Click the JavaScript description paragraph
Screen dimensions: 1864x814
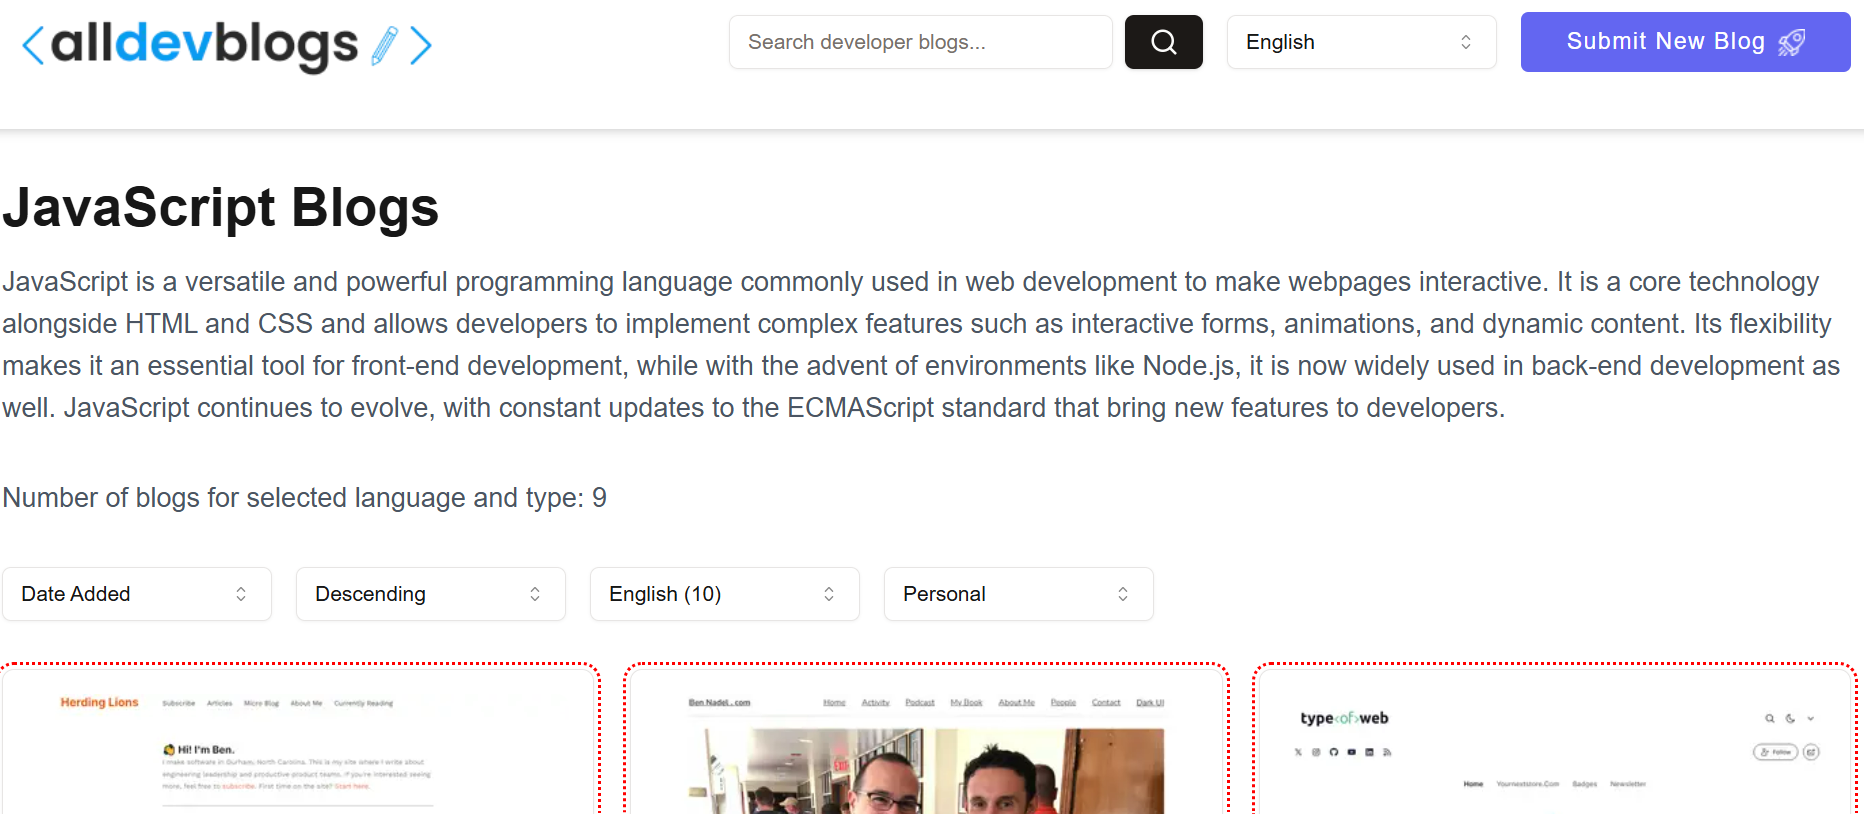pos(921,345)
